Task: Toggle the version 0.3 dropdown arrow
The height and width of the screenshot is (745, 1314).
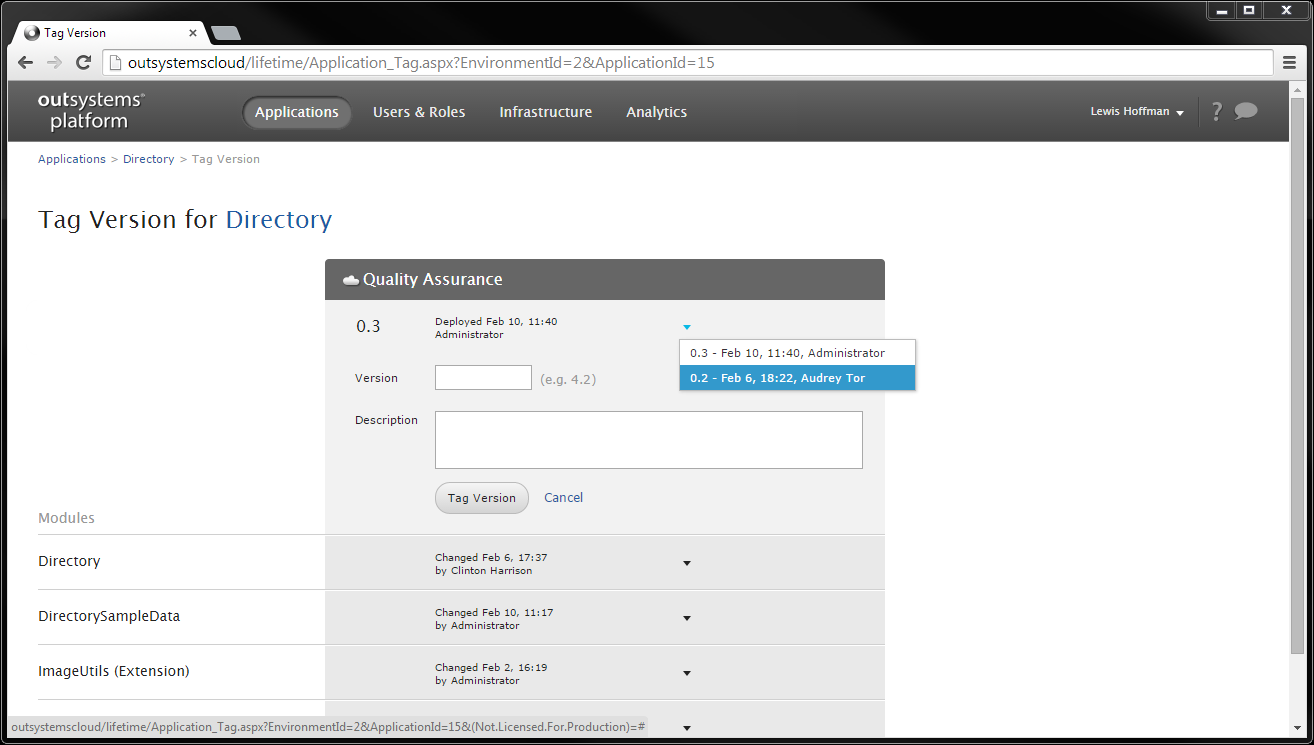Action: point(687,327)
